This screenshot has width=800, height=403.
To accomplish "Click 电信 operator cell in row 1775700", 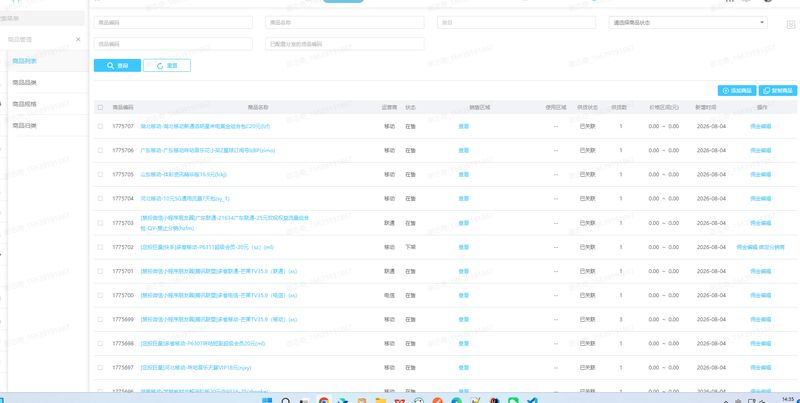I will [x=389, y=295].
